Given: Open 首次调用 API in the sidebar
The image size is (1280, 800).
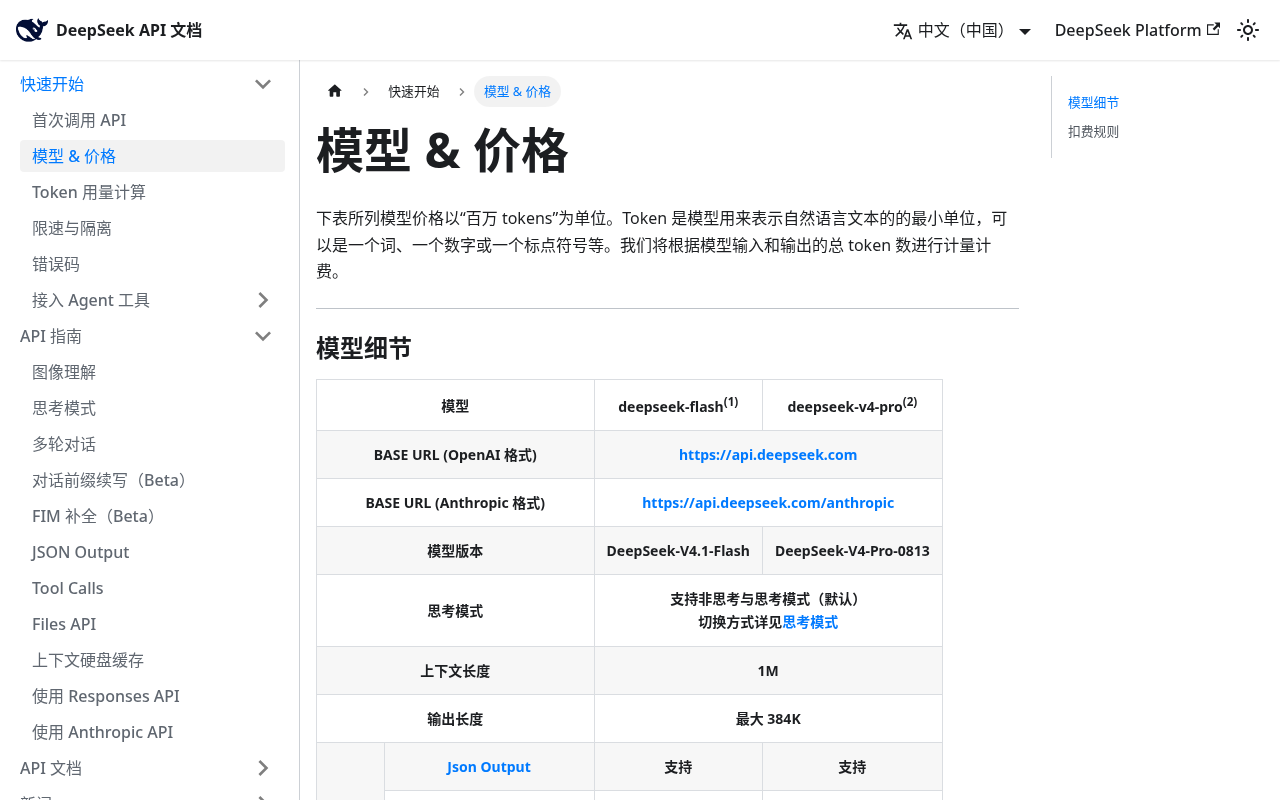Looking at the screenshot, I should (152, 120).
